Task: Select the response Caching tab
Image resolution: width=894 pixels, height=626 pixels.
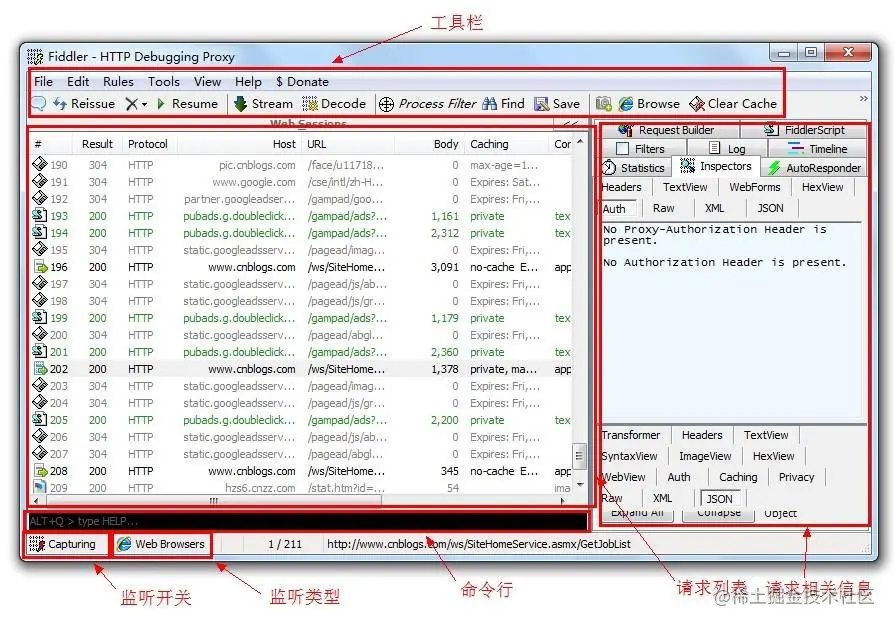Action: (x=738, y=477)
